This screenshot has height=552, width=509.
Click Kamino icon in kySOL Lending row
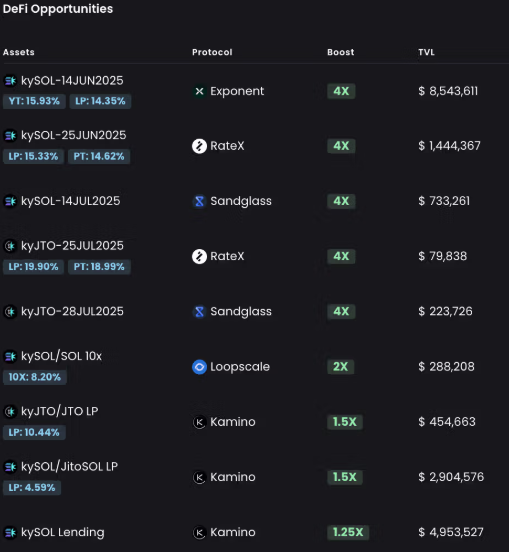(199, 533)
